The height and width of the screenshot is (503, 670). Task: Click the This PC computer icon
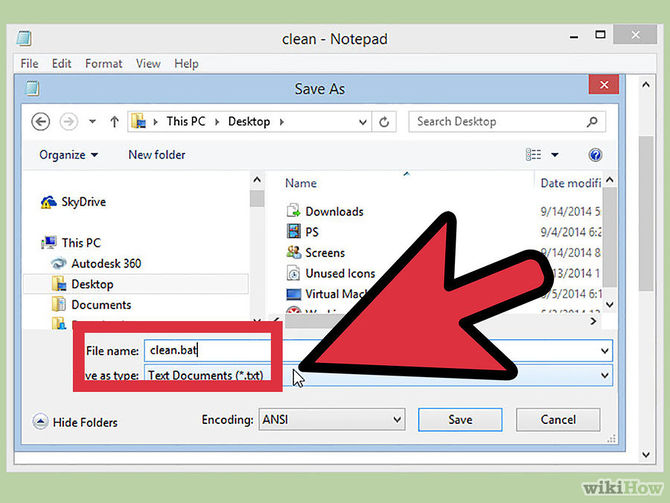coord(49,242)
